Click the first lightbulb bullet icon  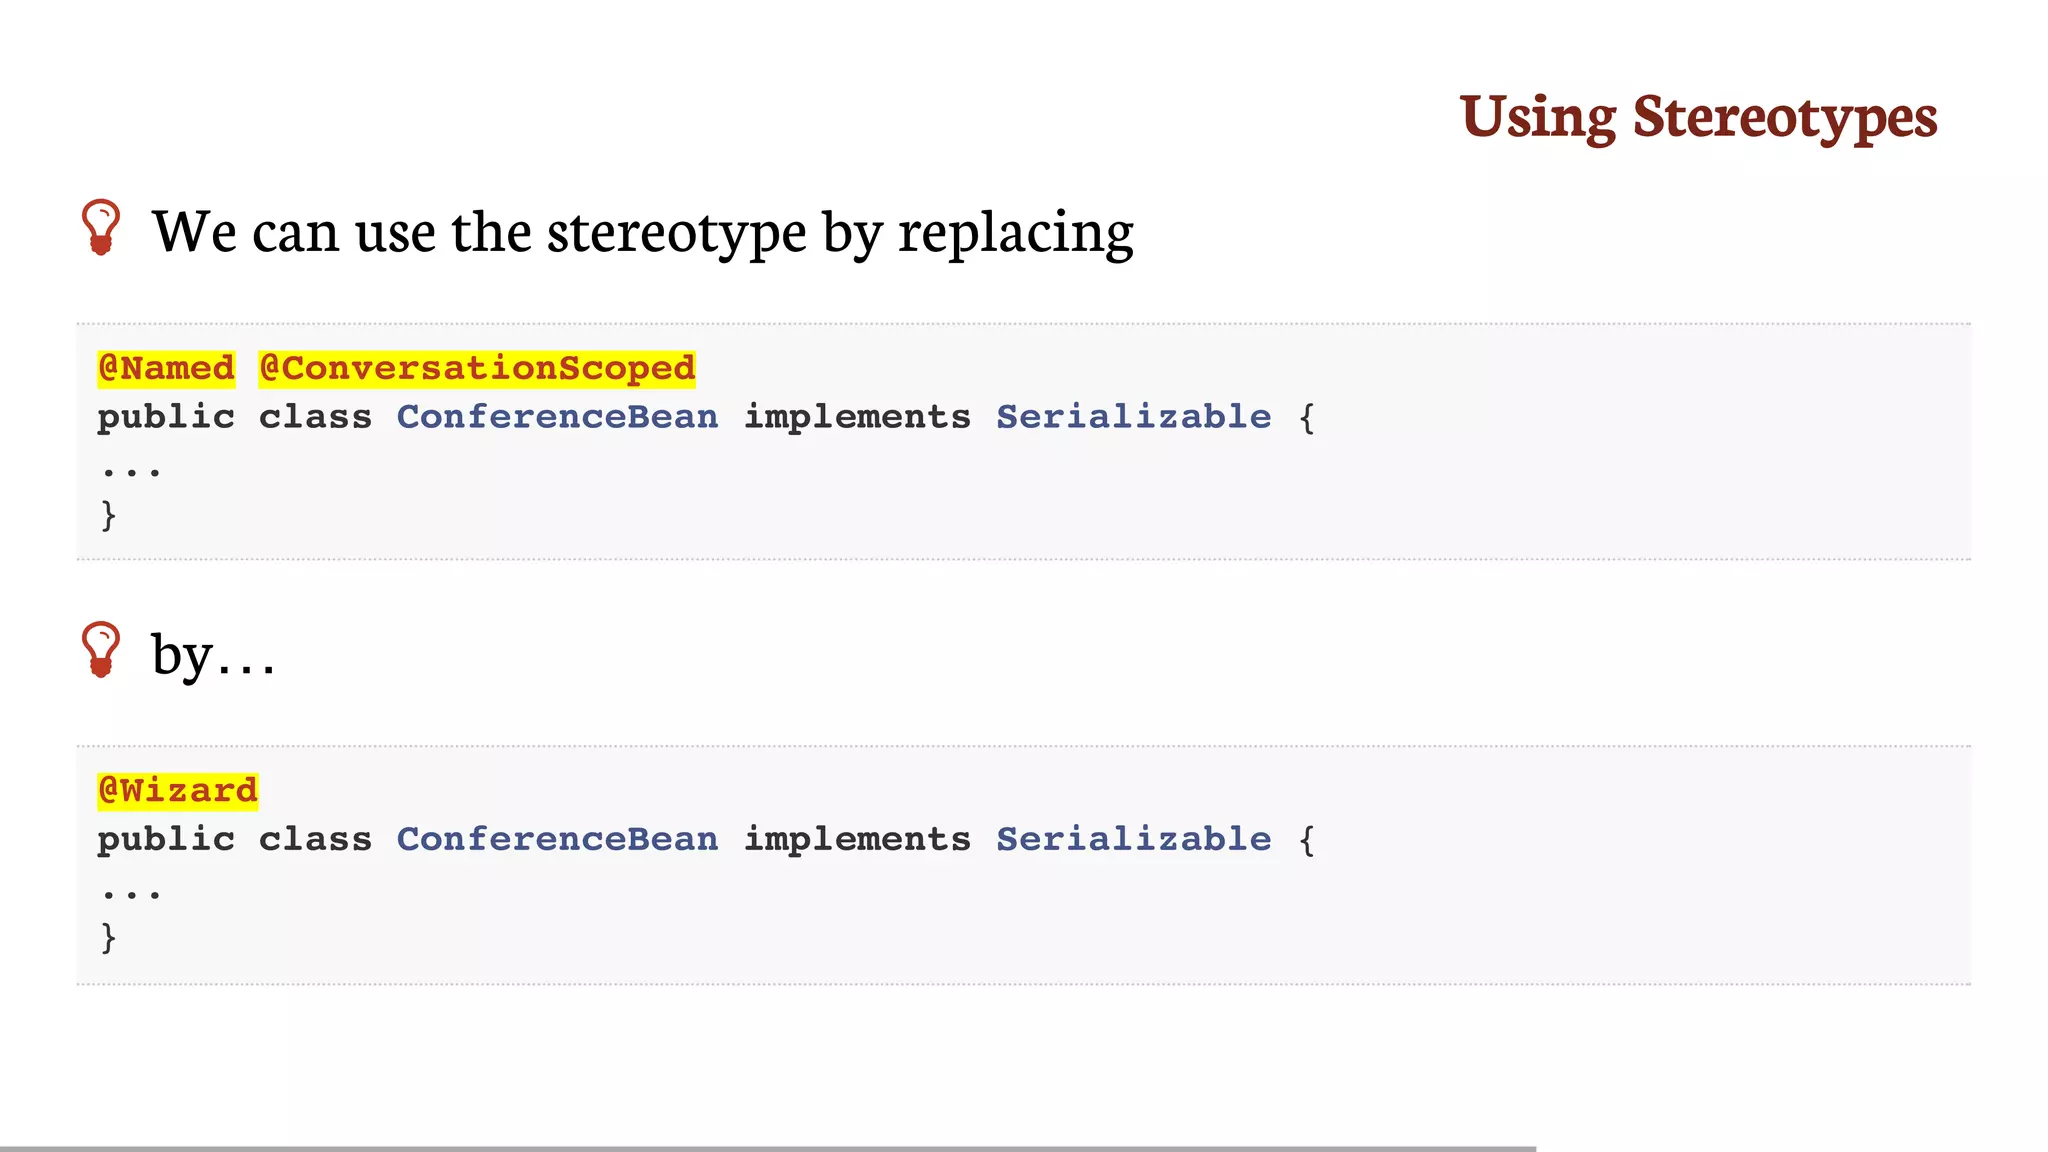101,228
